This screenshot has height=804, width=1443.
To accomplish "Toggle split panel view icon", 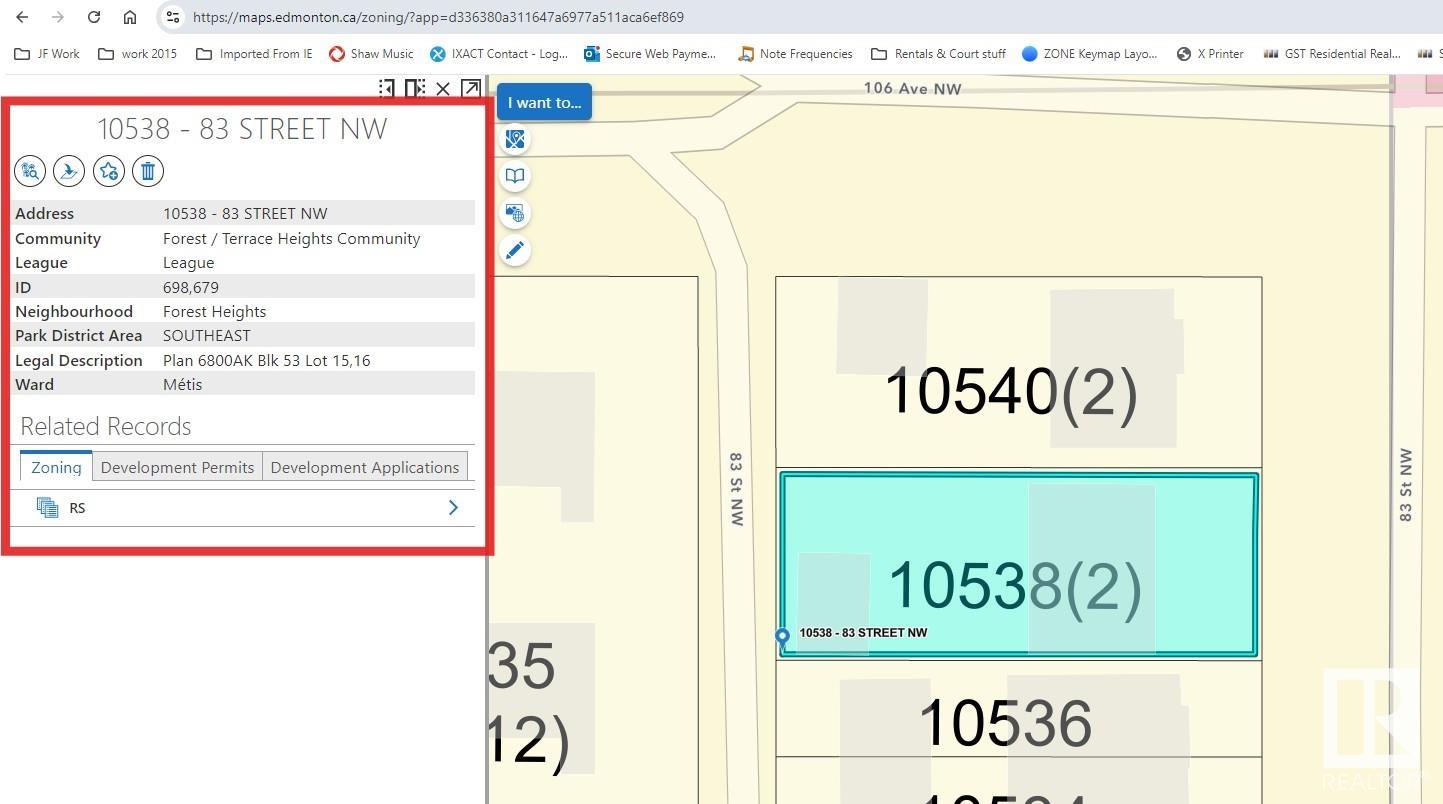I will point(415,88).
